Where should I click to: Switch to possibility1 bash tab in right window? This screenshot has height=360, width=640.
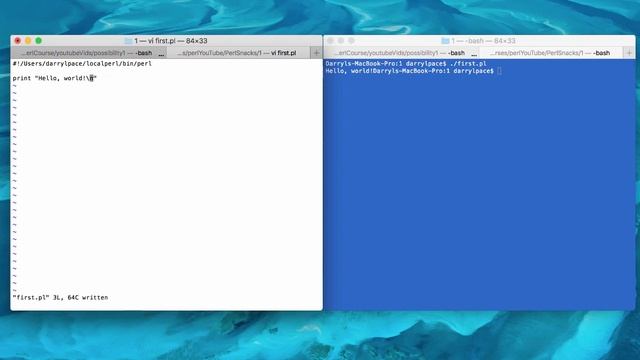point(401,53)
